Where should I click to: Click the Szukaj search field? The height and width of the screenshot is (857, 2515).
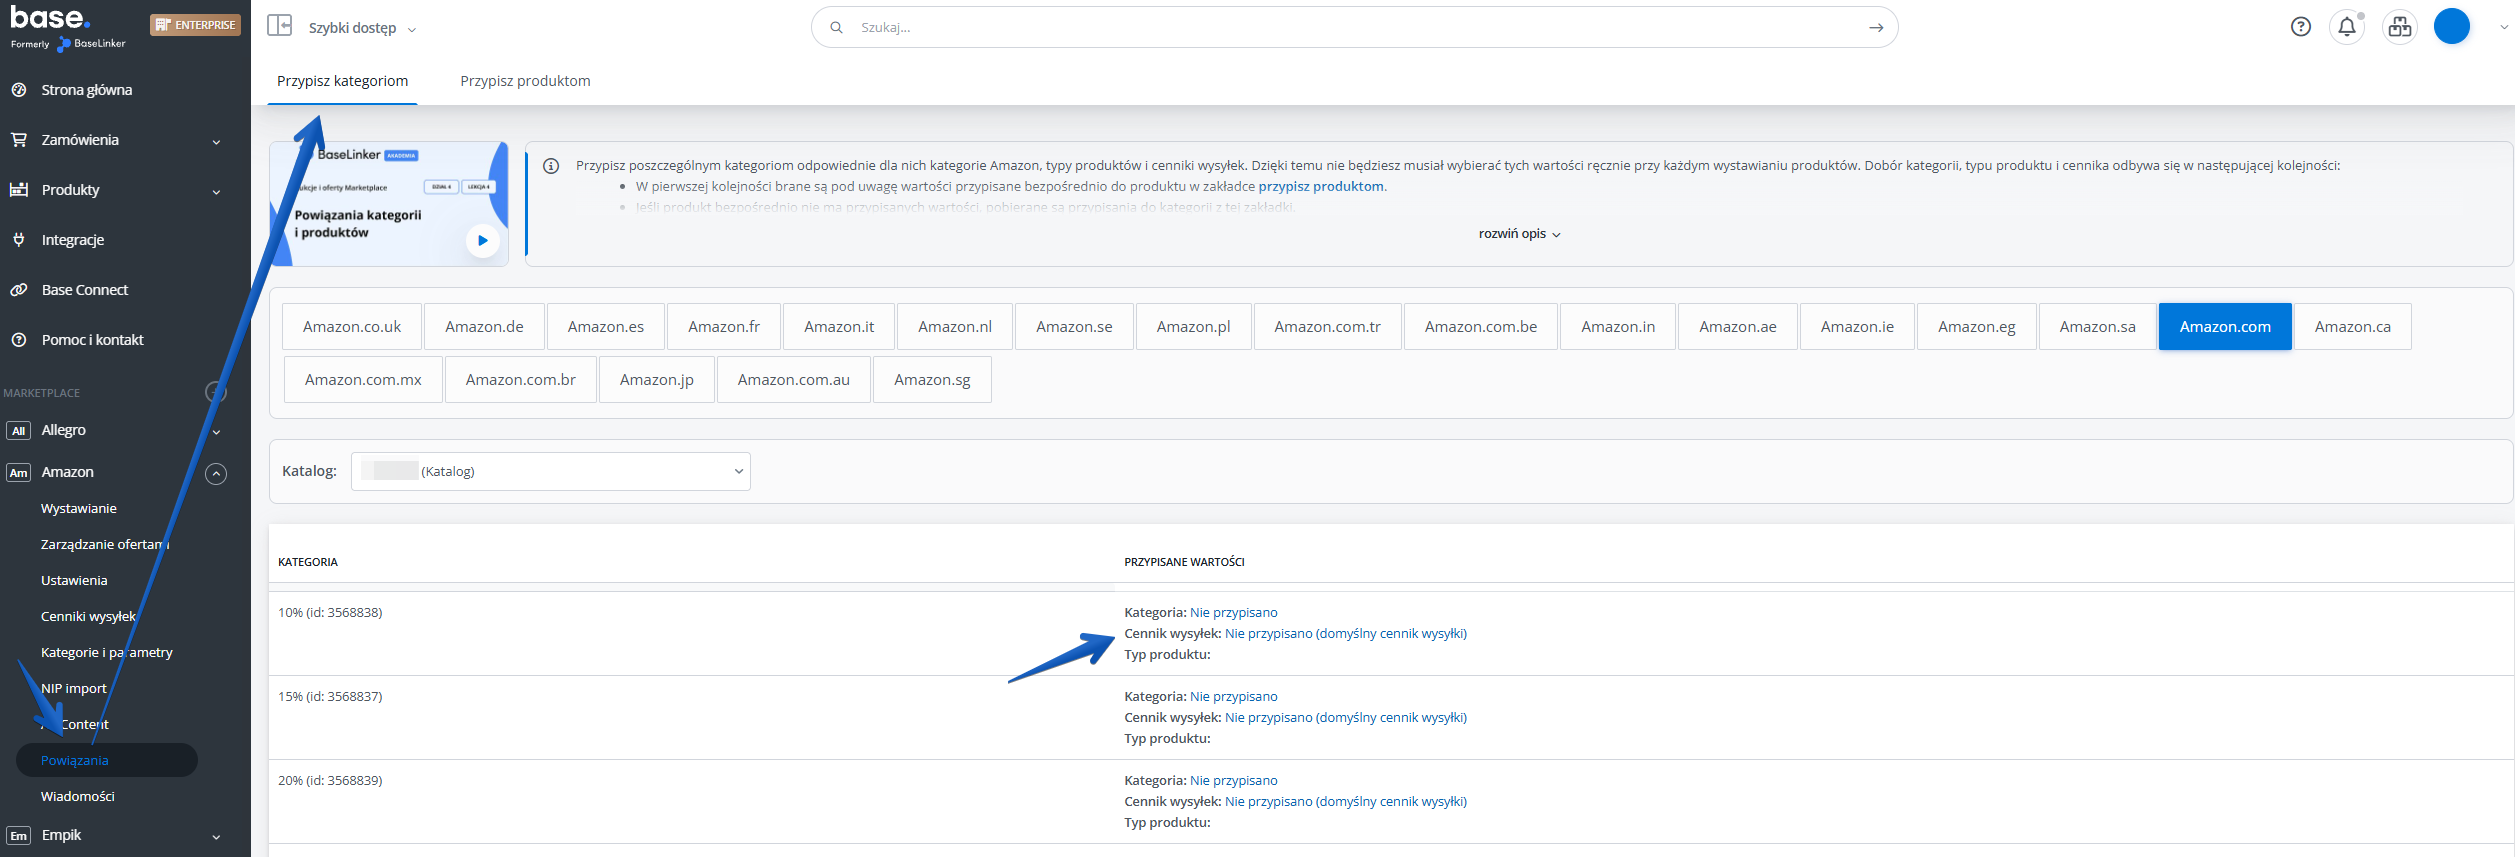pos(1350,28)
